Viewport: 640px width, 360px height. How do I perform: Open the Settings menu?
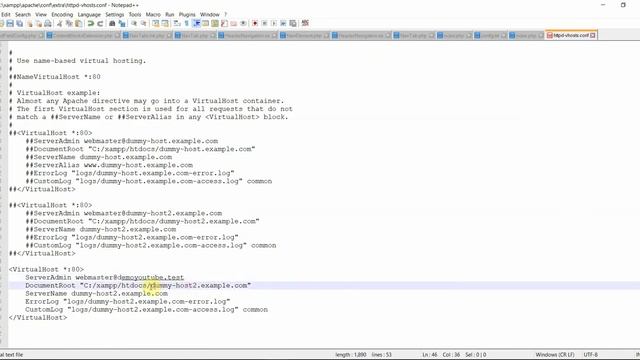tap(115, 14)
